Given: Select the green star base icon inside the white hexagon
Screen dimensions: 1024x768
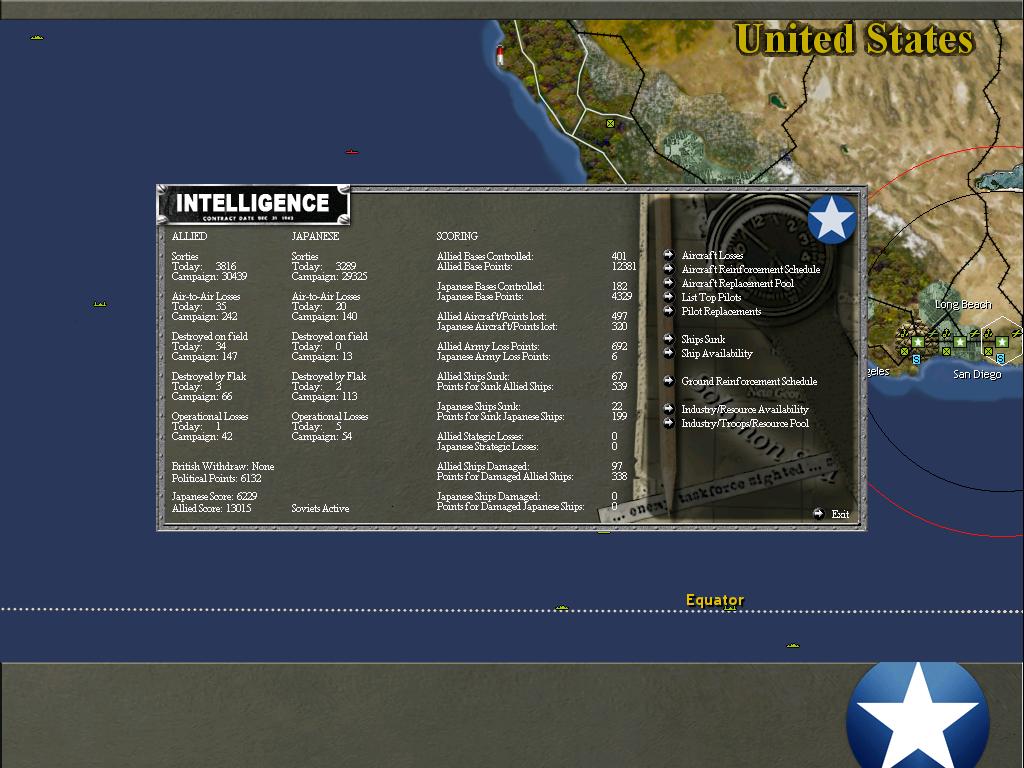Looking at the screenshot, I should pos(1002,342).
